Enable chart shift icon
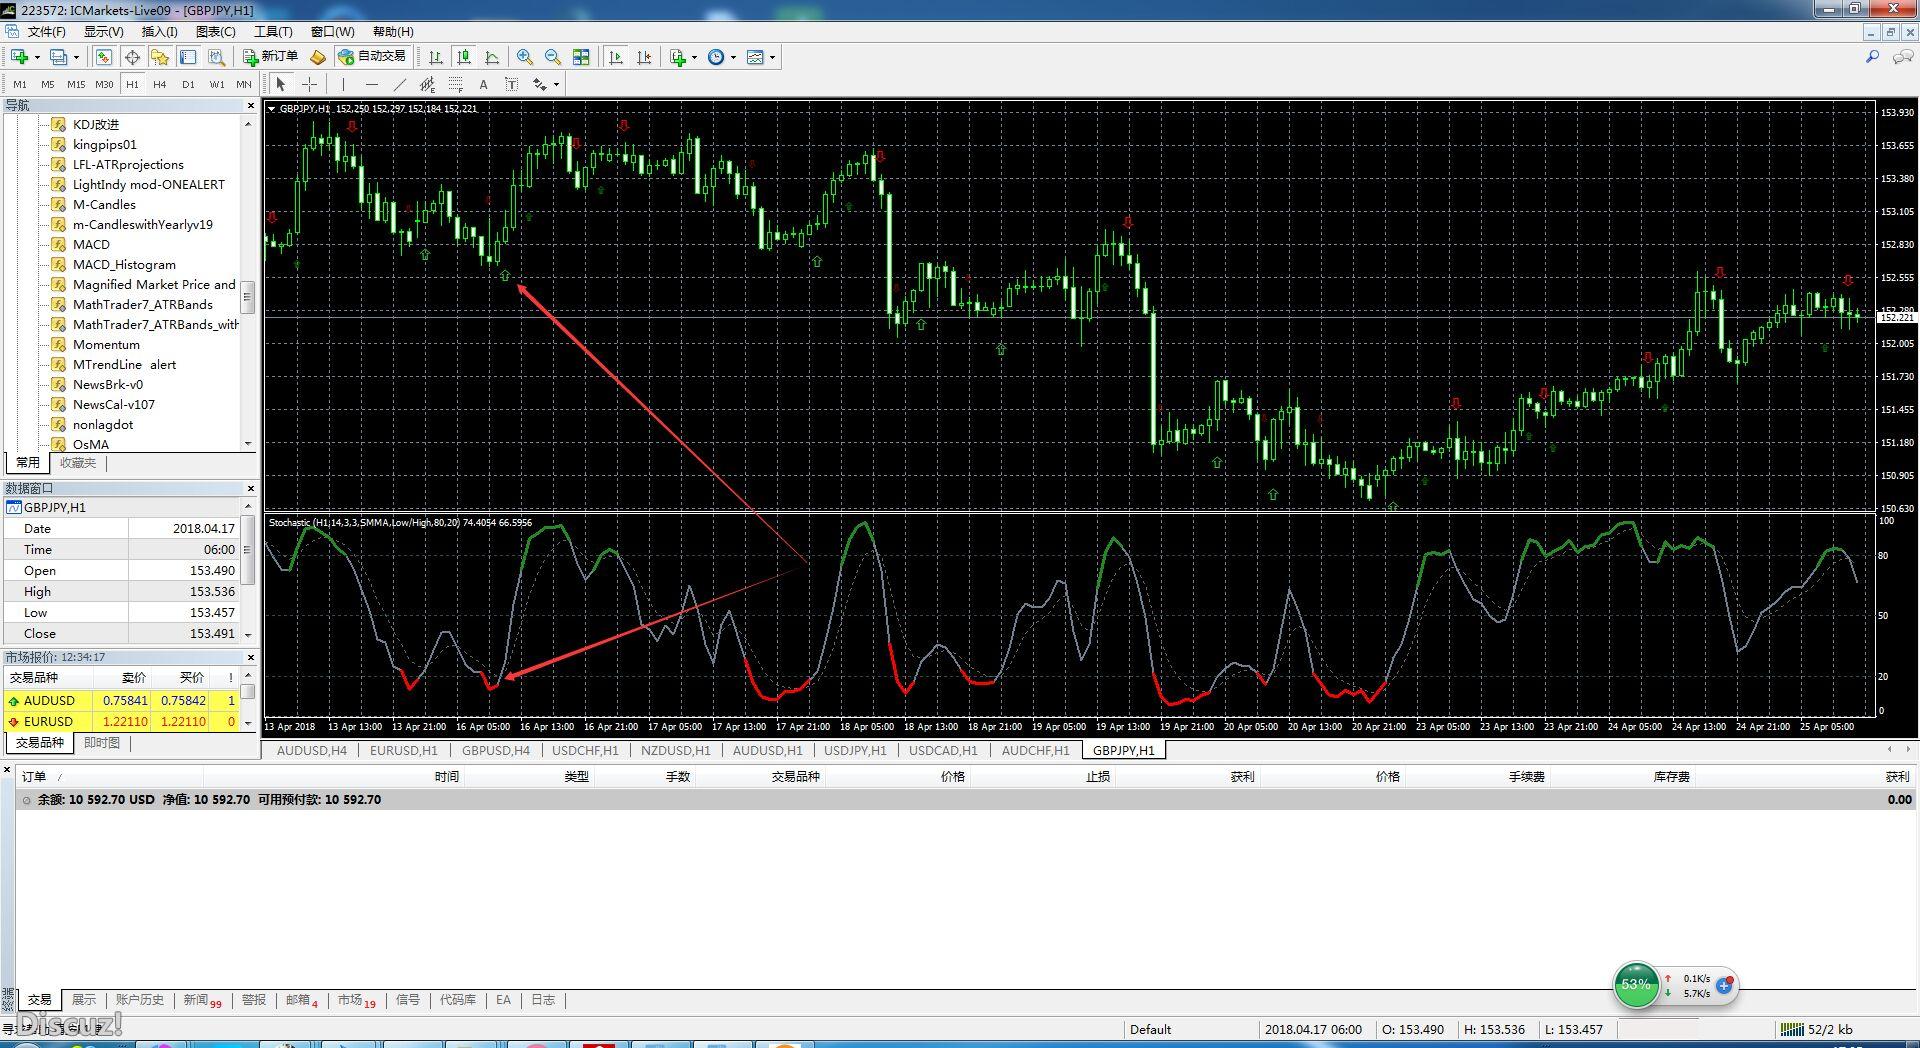This screenshot has width=1920, height=1048. tap(644, 57)
